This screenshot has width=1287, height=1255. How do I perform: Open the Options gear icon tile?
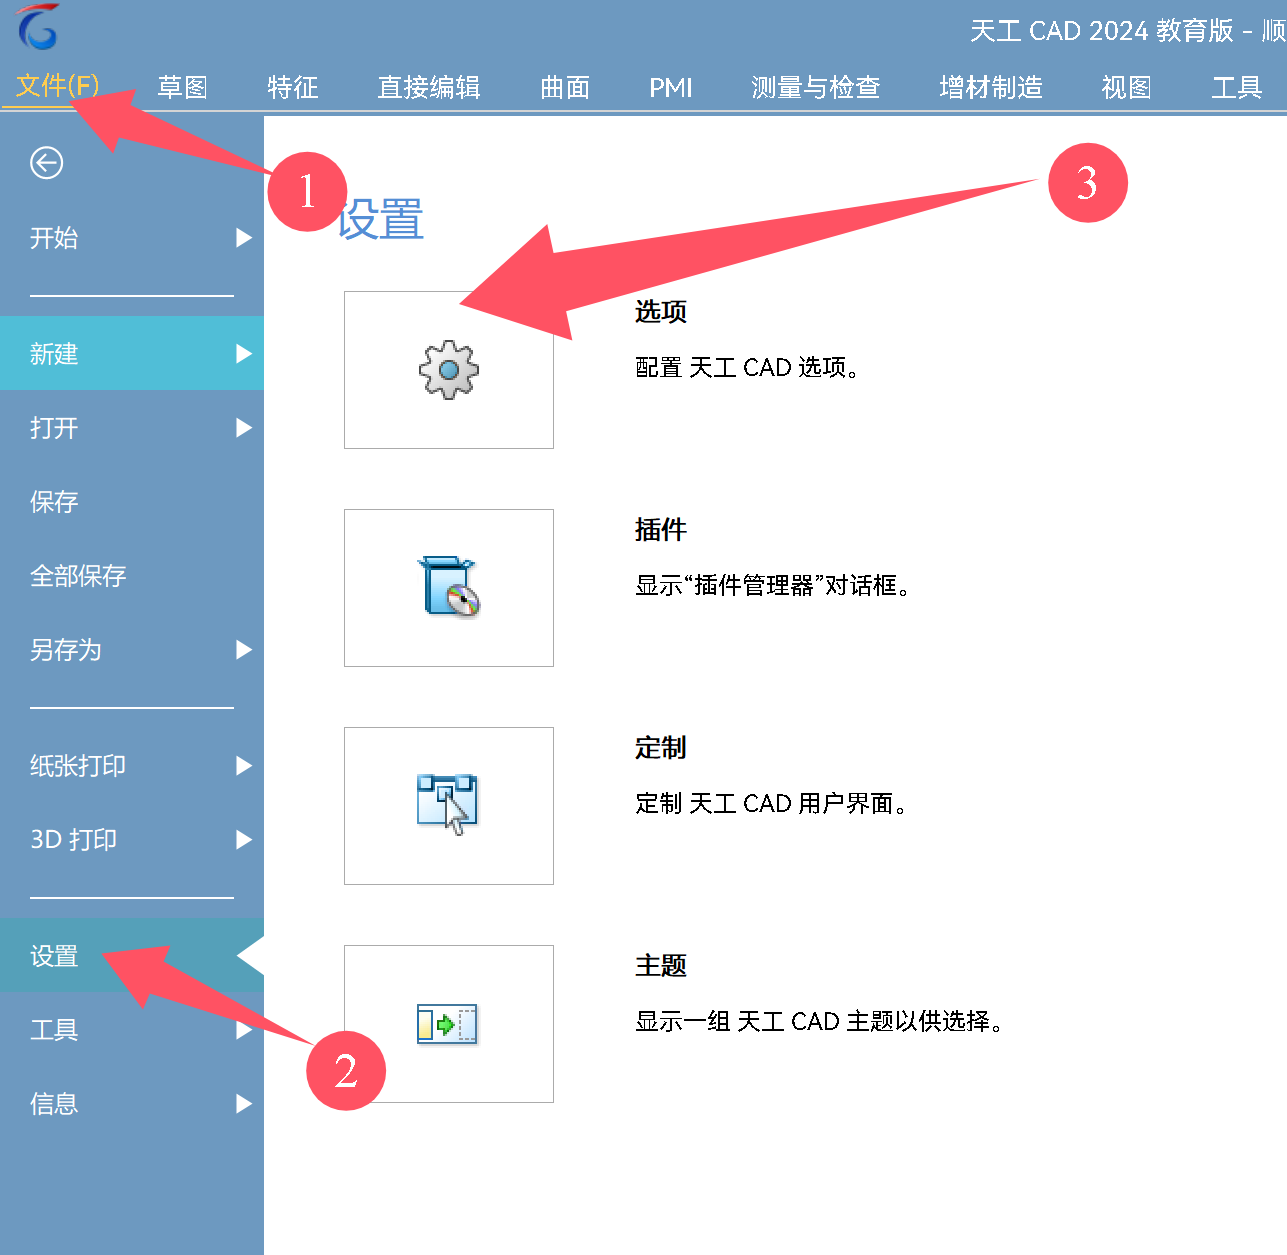(449, 370)
